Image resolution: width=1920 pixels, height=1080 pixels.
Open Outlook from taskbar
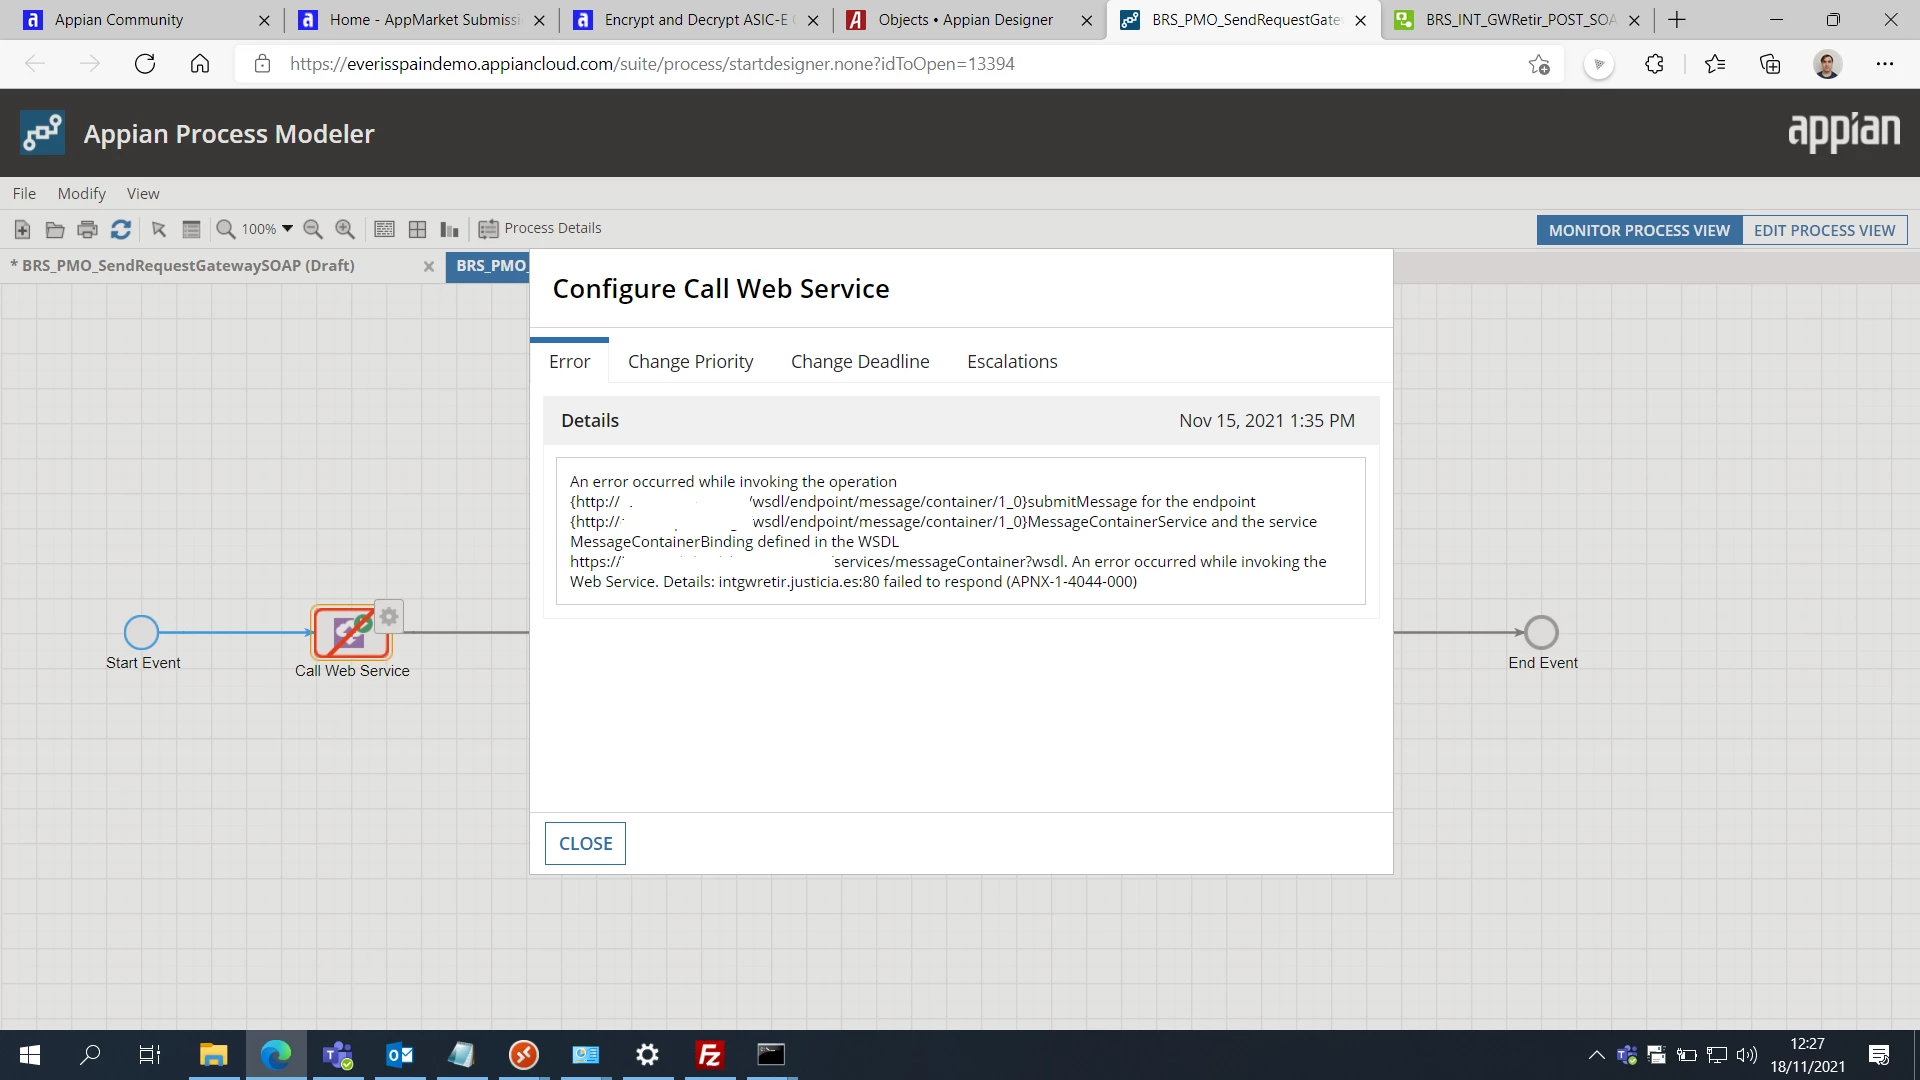coord(400,1055)
